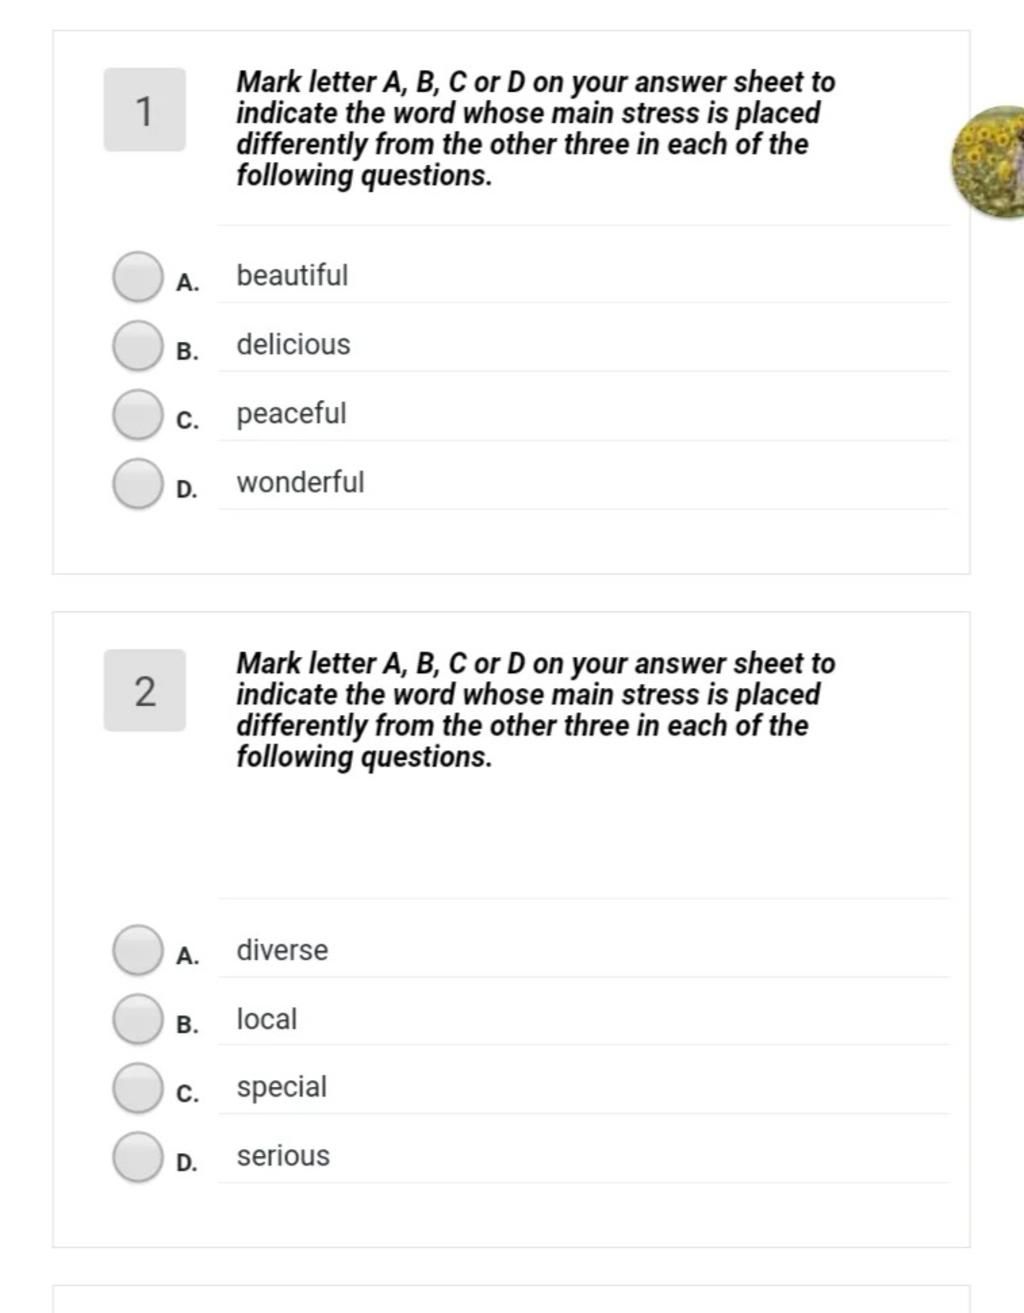
Task: Click the answer word 'local'
Action: (x=266, y=1019)
